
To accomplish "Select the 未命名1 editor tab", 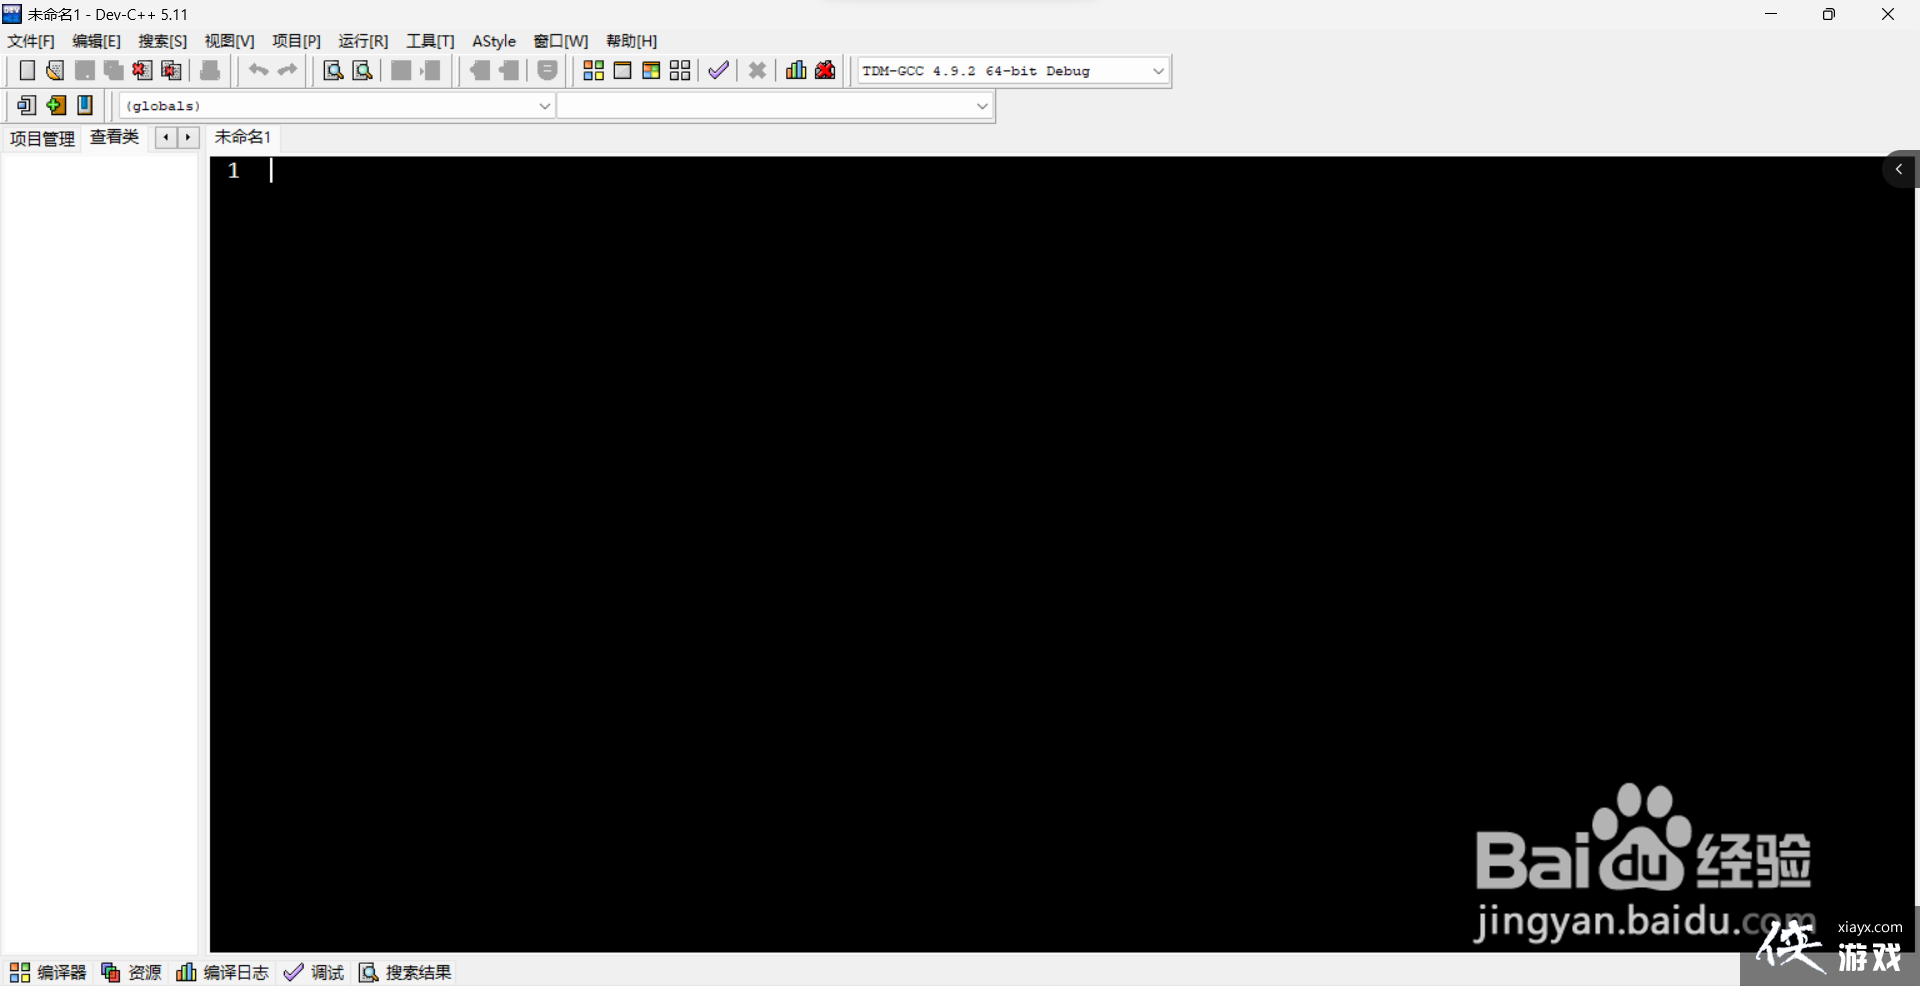I will tap(242, 137).
